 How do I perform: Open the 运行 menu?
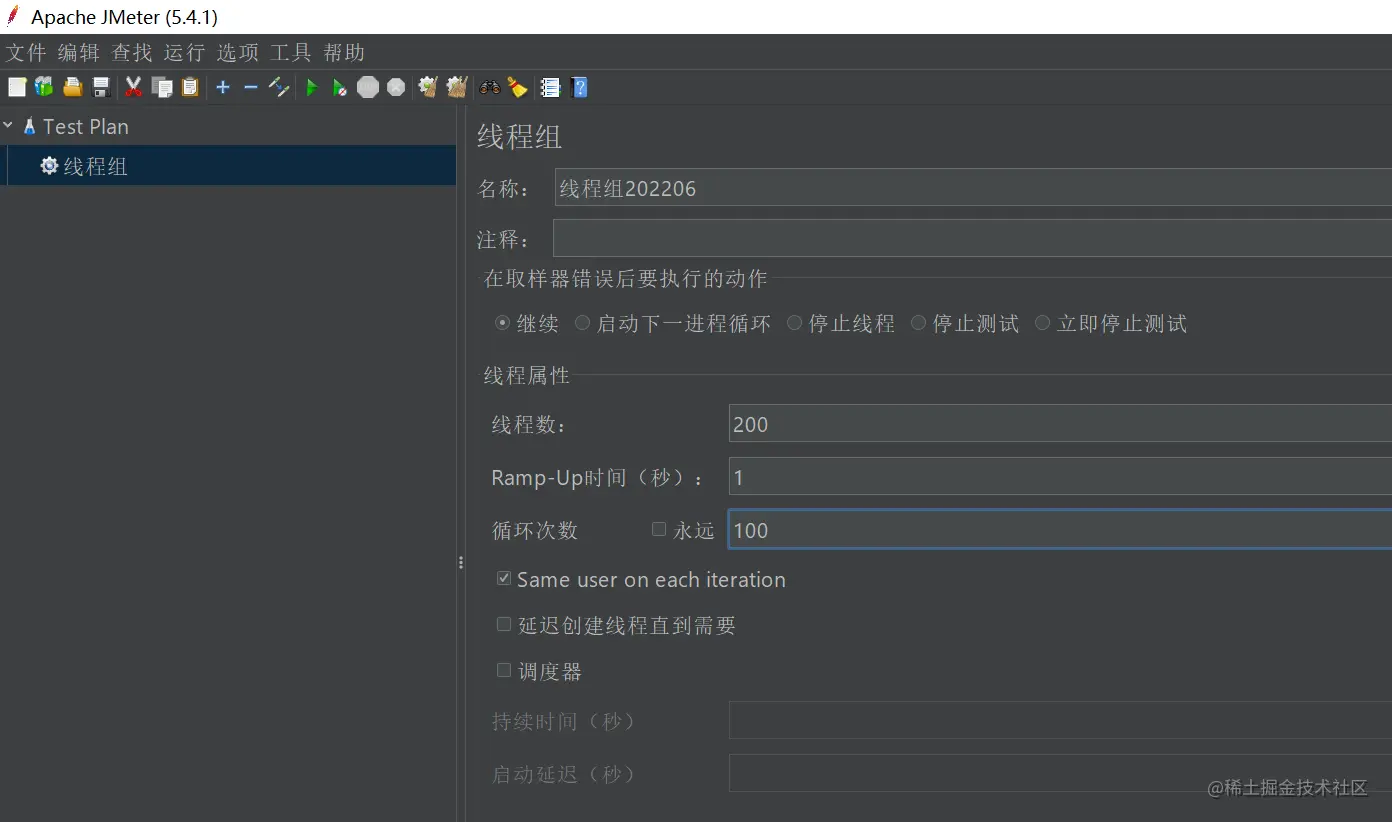184,52
